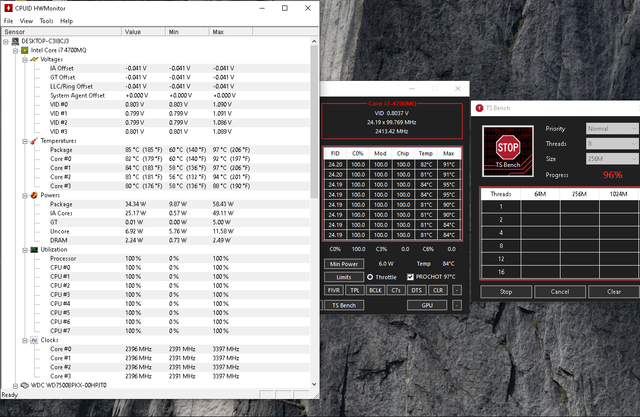Expand the WDC WD7500BPKX drive node

pos(16,386)
